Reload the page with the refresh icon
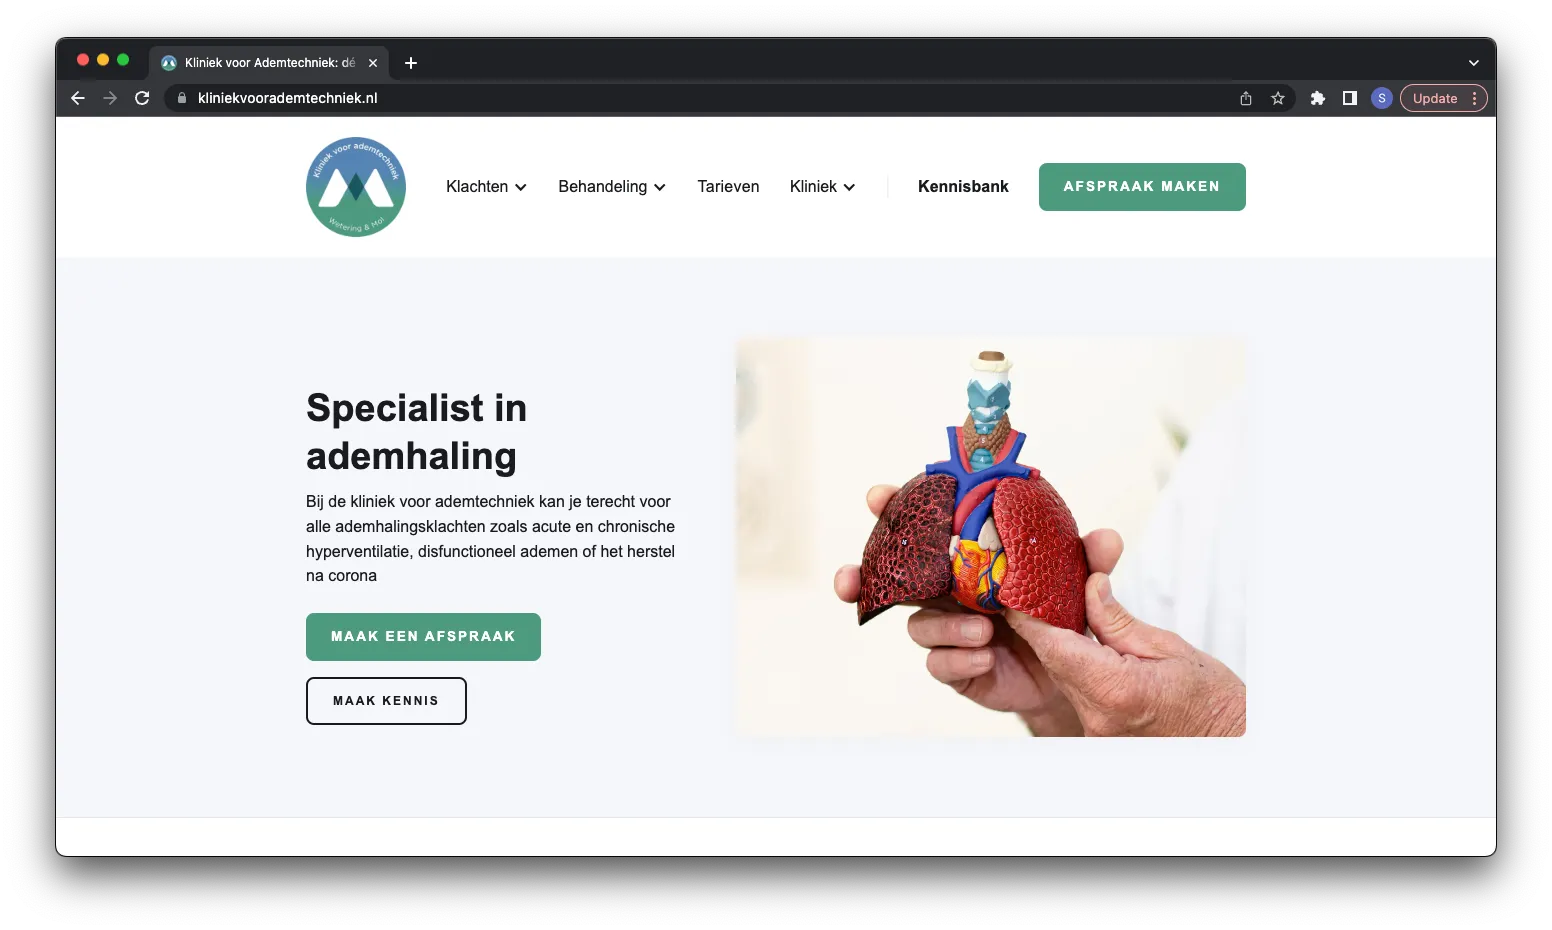 [x=142, y=98]
